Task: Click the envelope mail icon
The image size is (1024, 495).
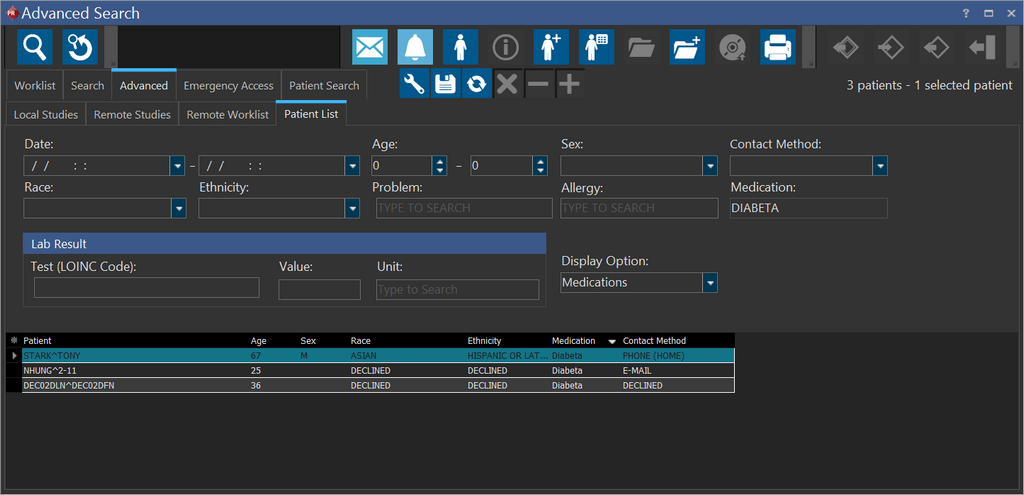Action: 370,47
